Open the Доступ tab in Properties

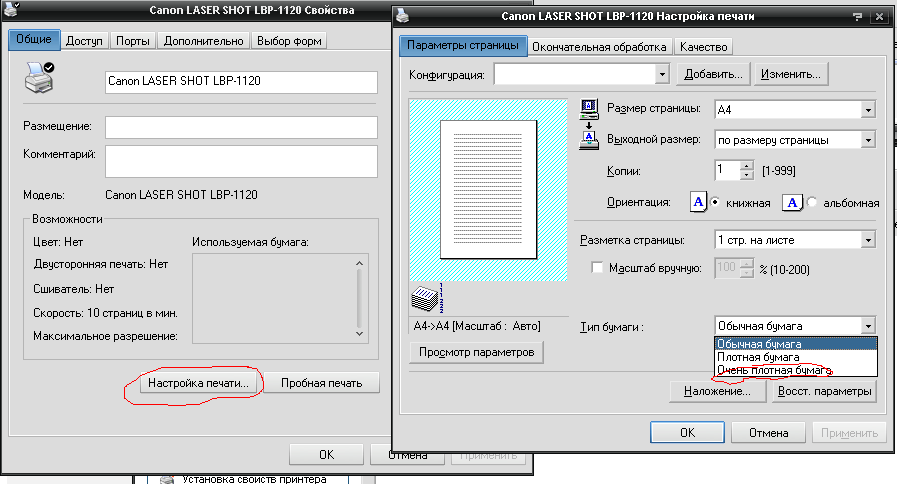(84, 41)
